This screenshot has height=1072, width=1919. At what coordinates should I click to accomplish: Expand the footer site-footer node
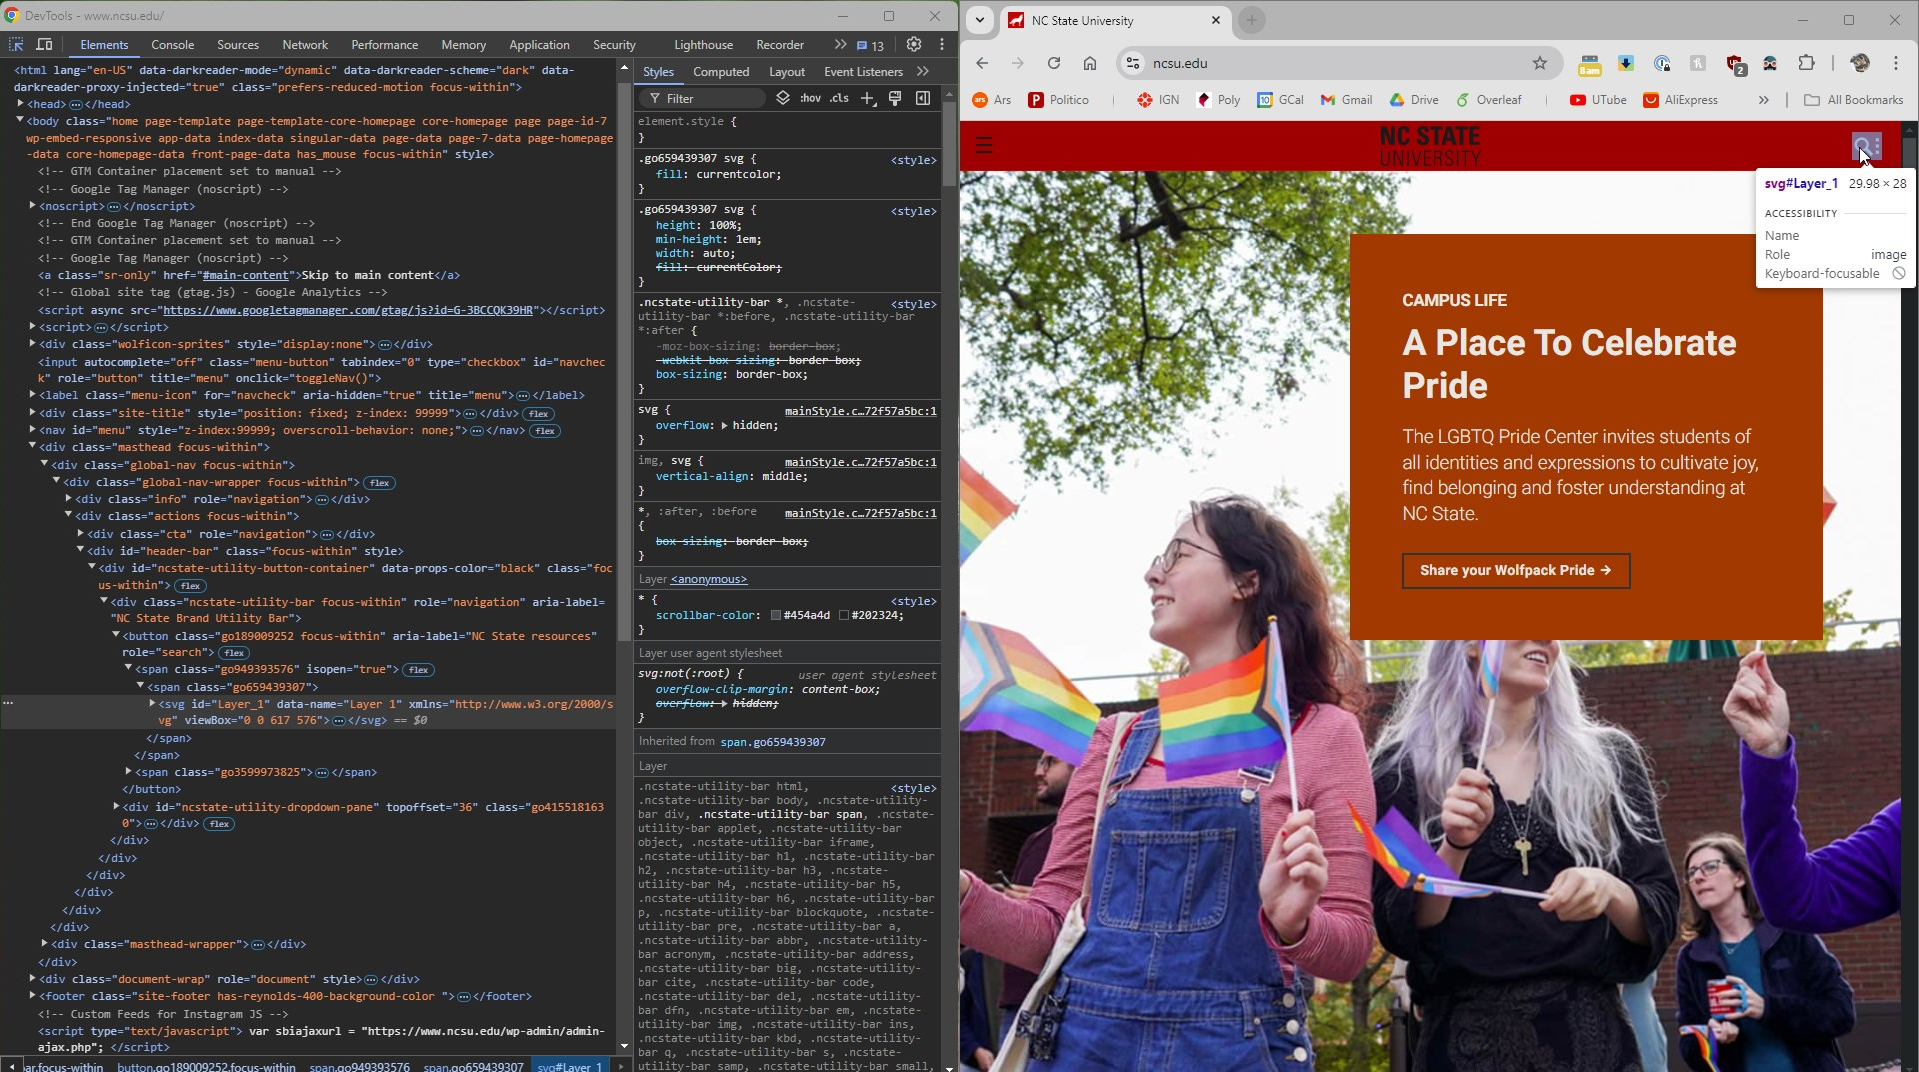tap(32, 996)
